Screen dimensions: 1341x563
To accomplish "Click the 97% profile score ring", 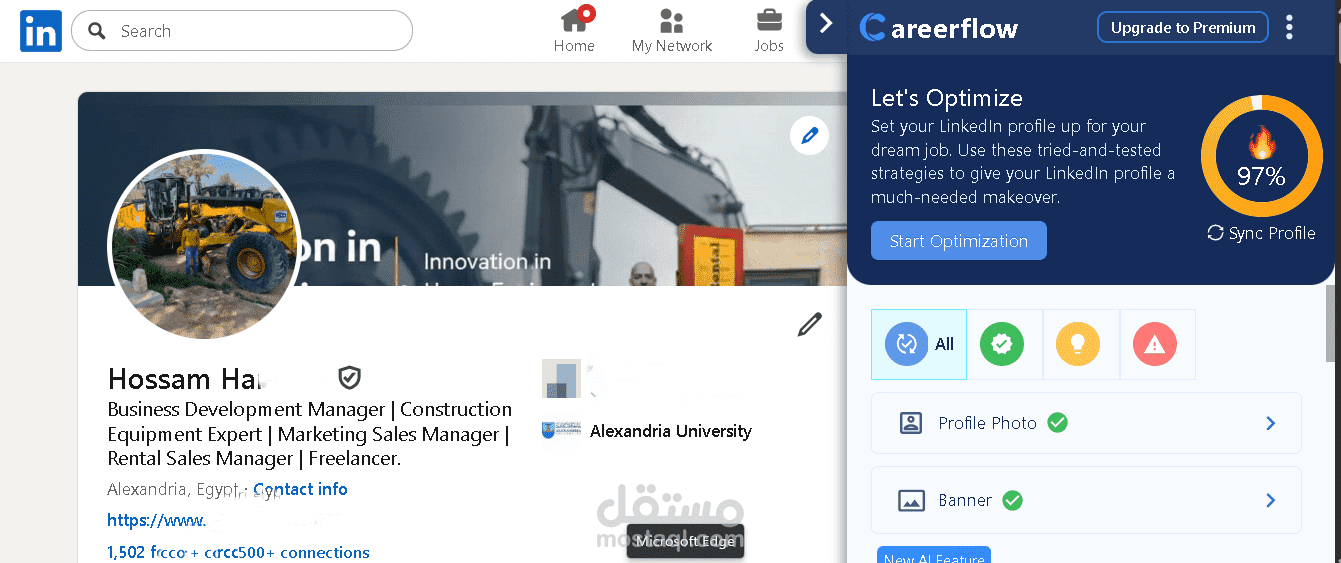I will pos(1261,156).
